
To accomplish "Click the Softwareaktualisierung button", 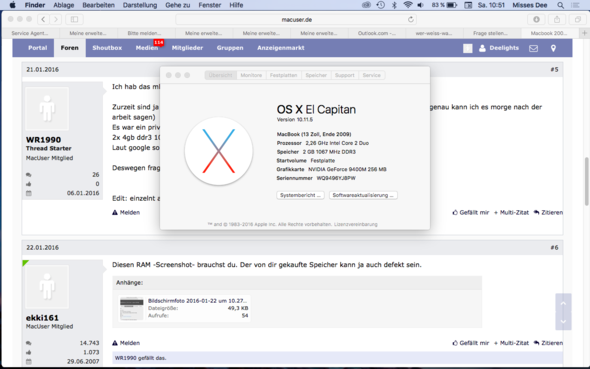I will coord(363,195).
